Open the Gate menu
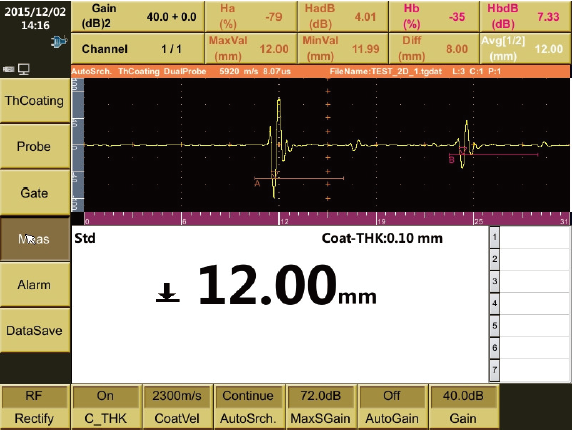The height and width of the screenshot is (430, 572). [x=35, y=193]
